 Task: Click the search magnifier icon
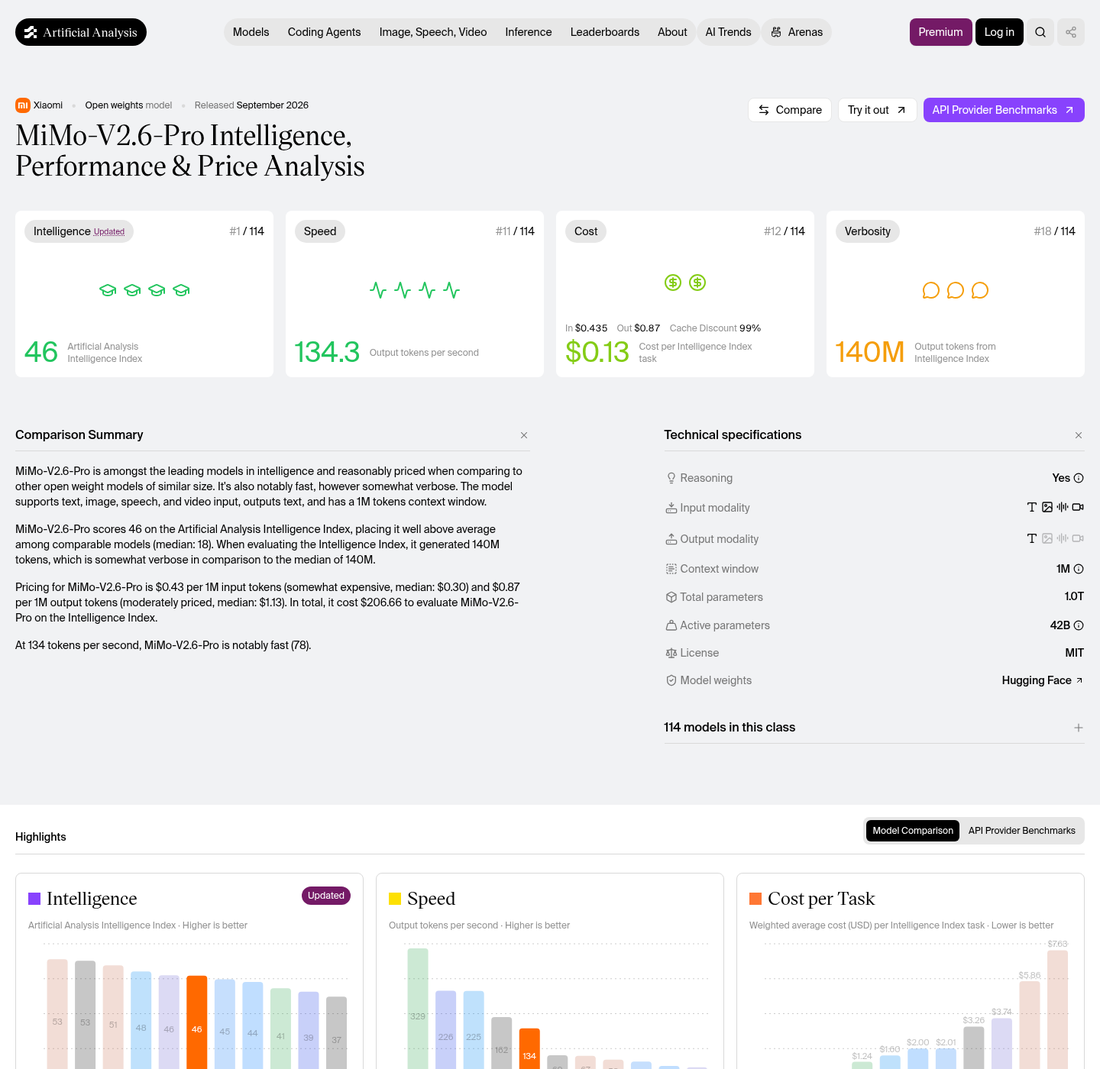(1040, 32)
